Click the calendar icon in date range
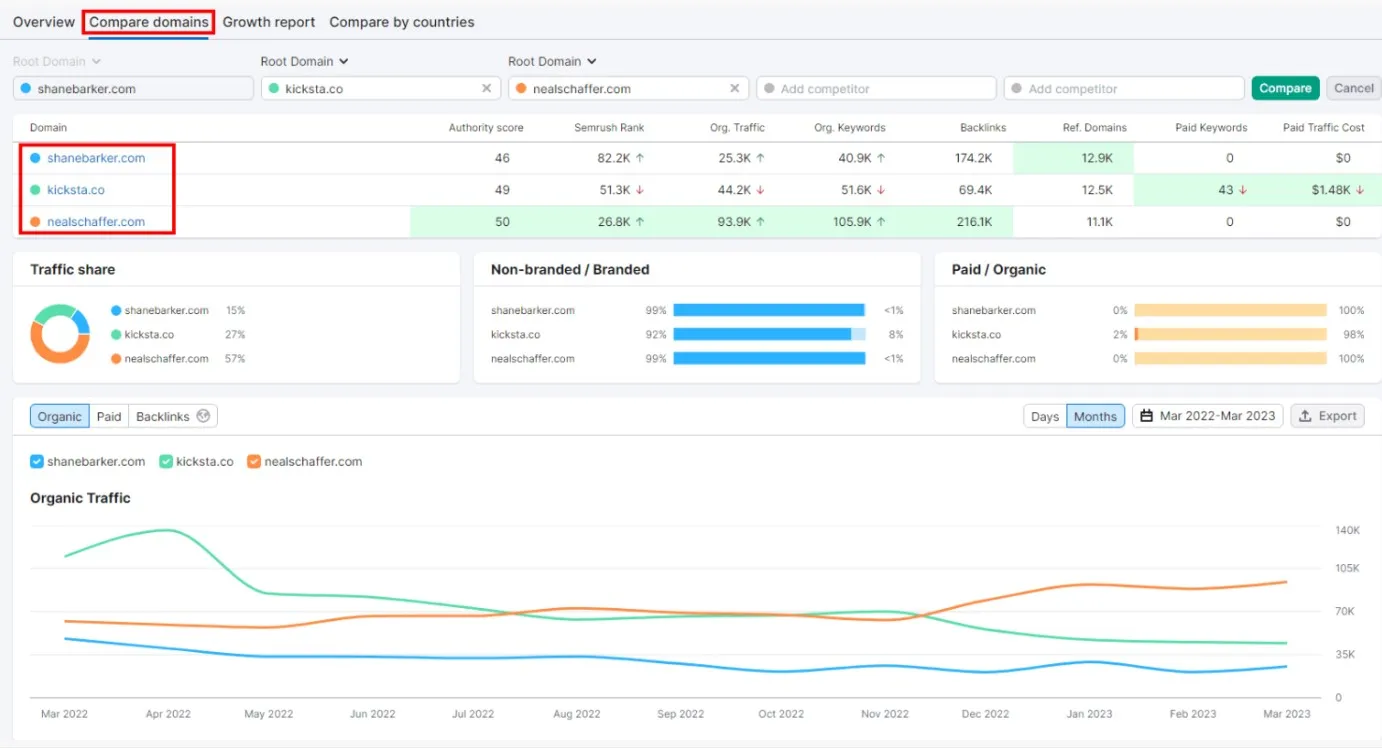 [x=1147, y=416]
